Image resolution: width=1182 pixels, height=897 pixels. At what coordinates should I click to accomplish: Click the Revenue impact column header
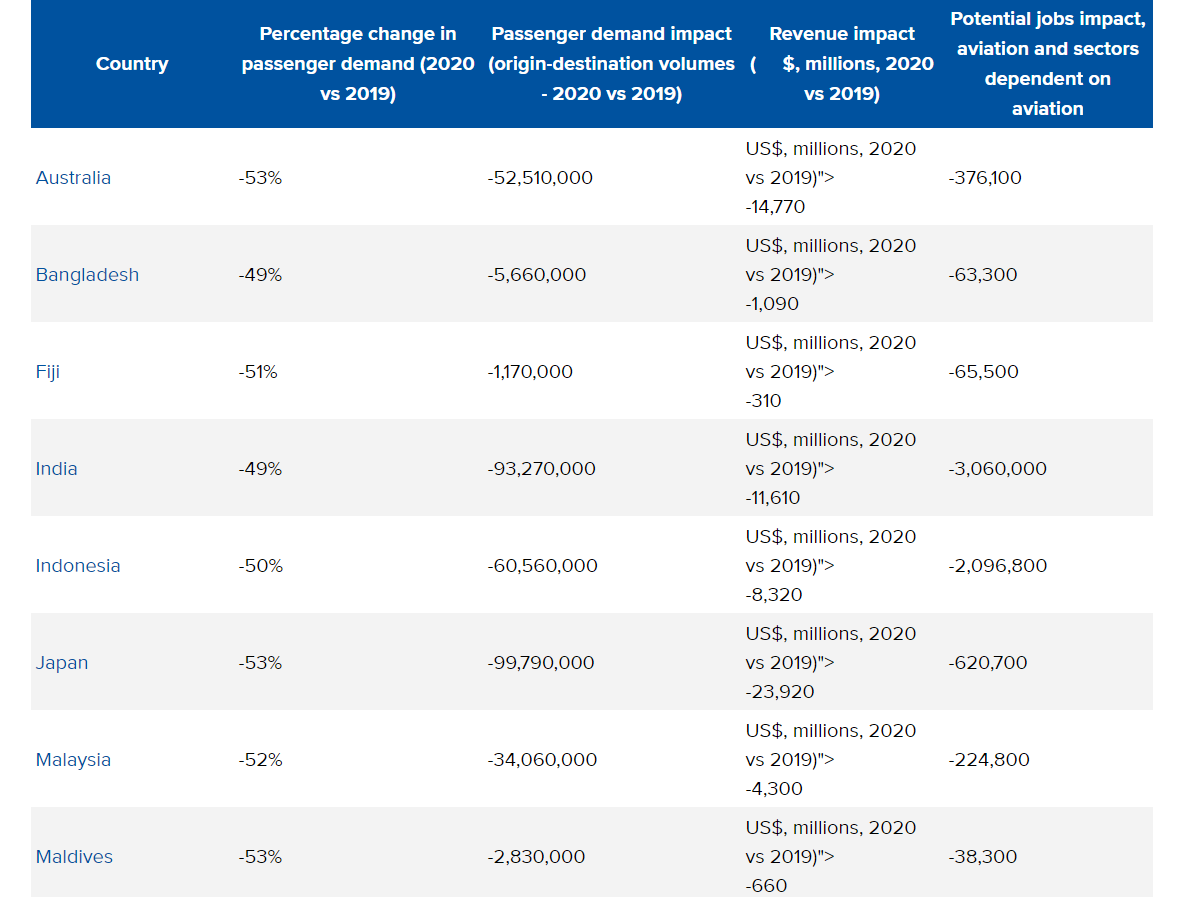[842, 64]
